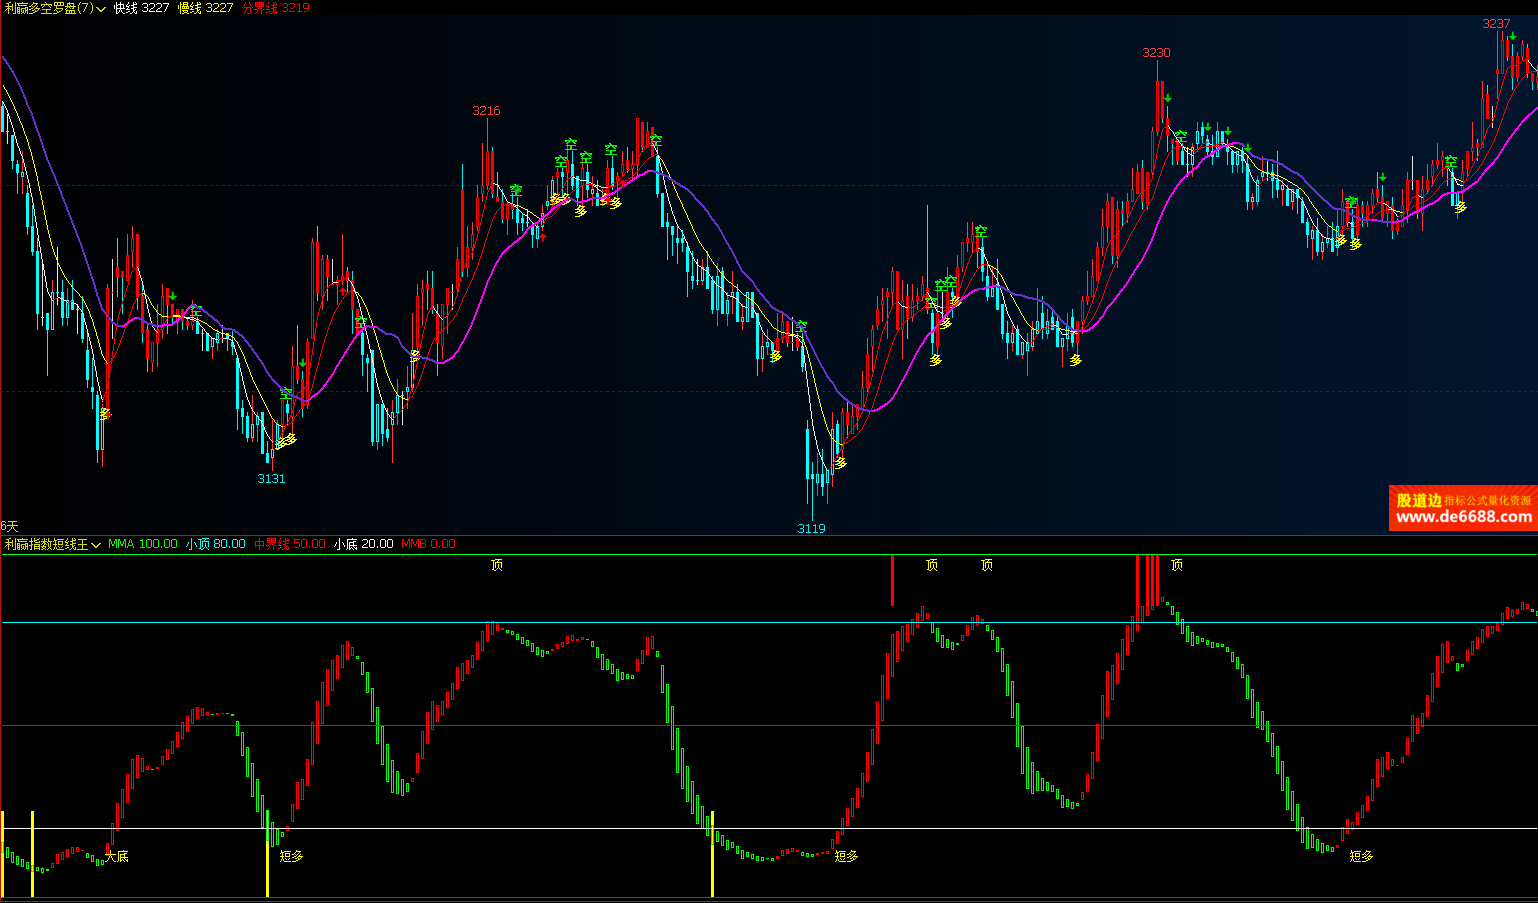This screenshot has width=1538, height=903.
Task: Click the green down arrow below 3237 peak
Action: tap(1513, 37)
